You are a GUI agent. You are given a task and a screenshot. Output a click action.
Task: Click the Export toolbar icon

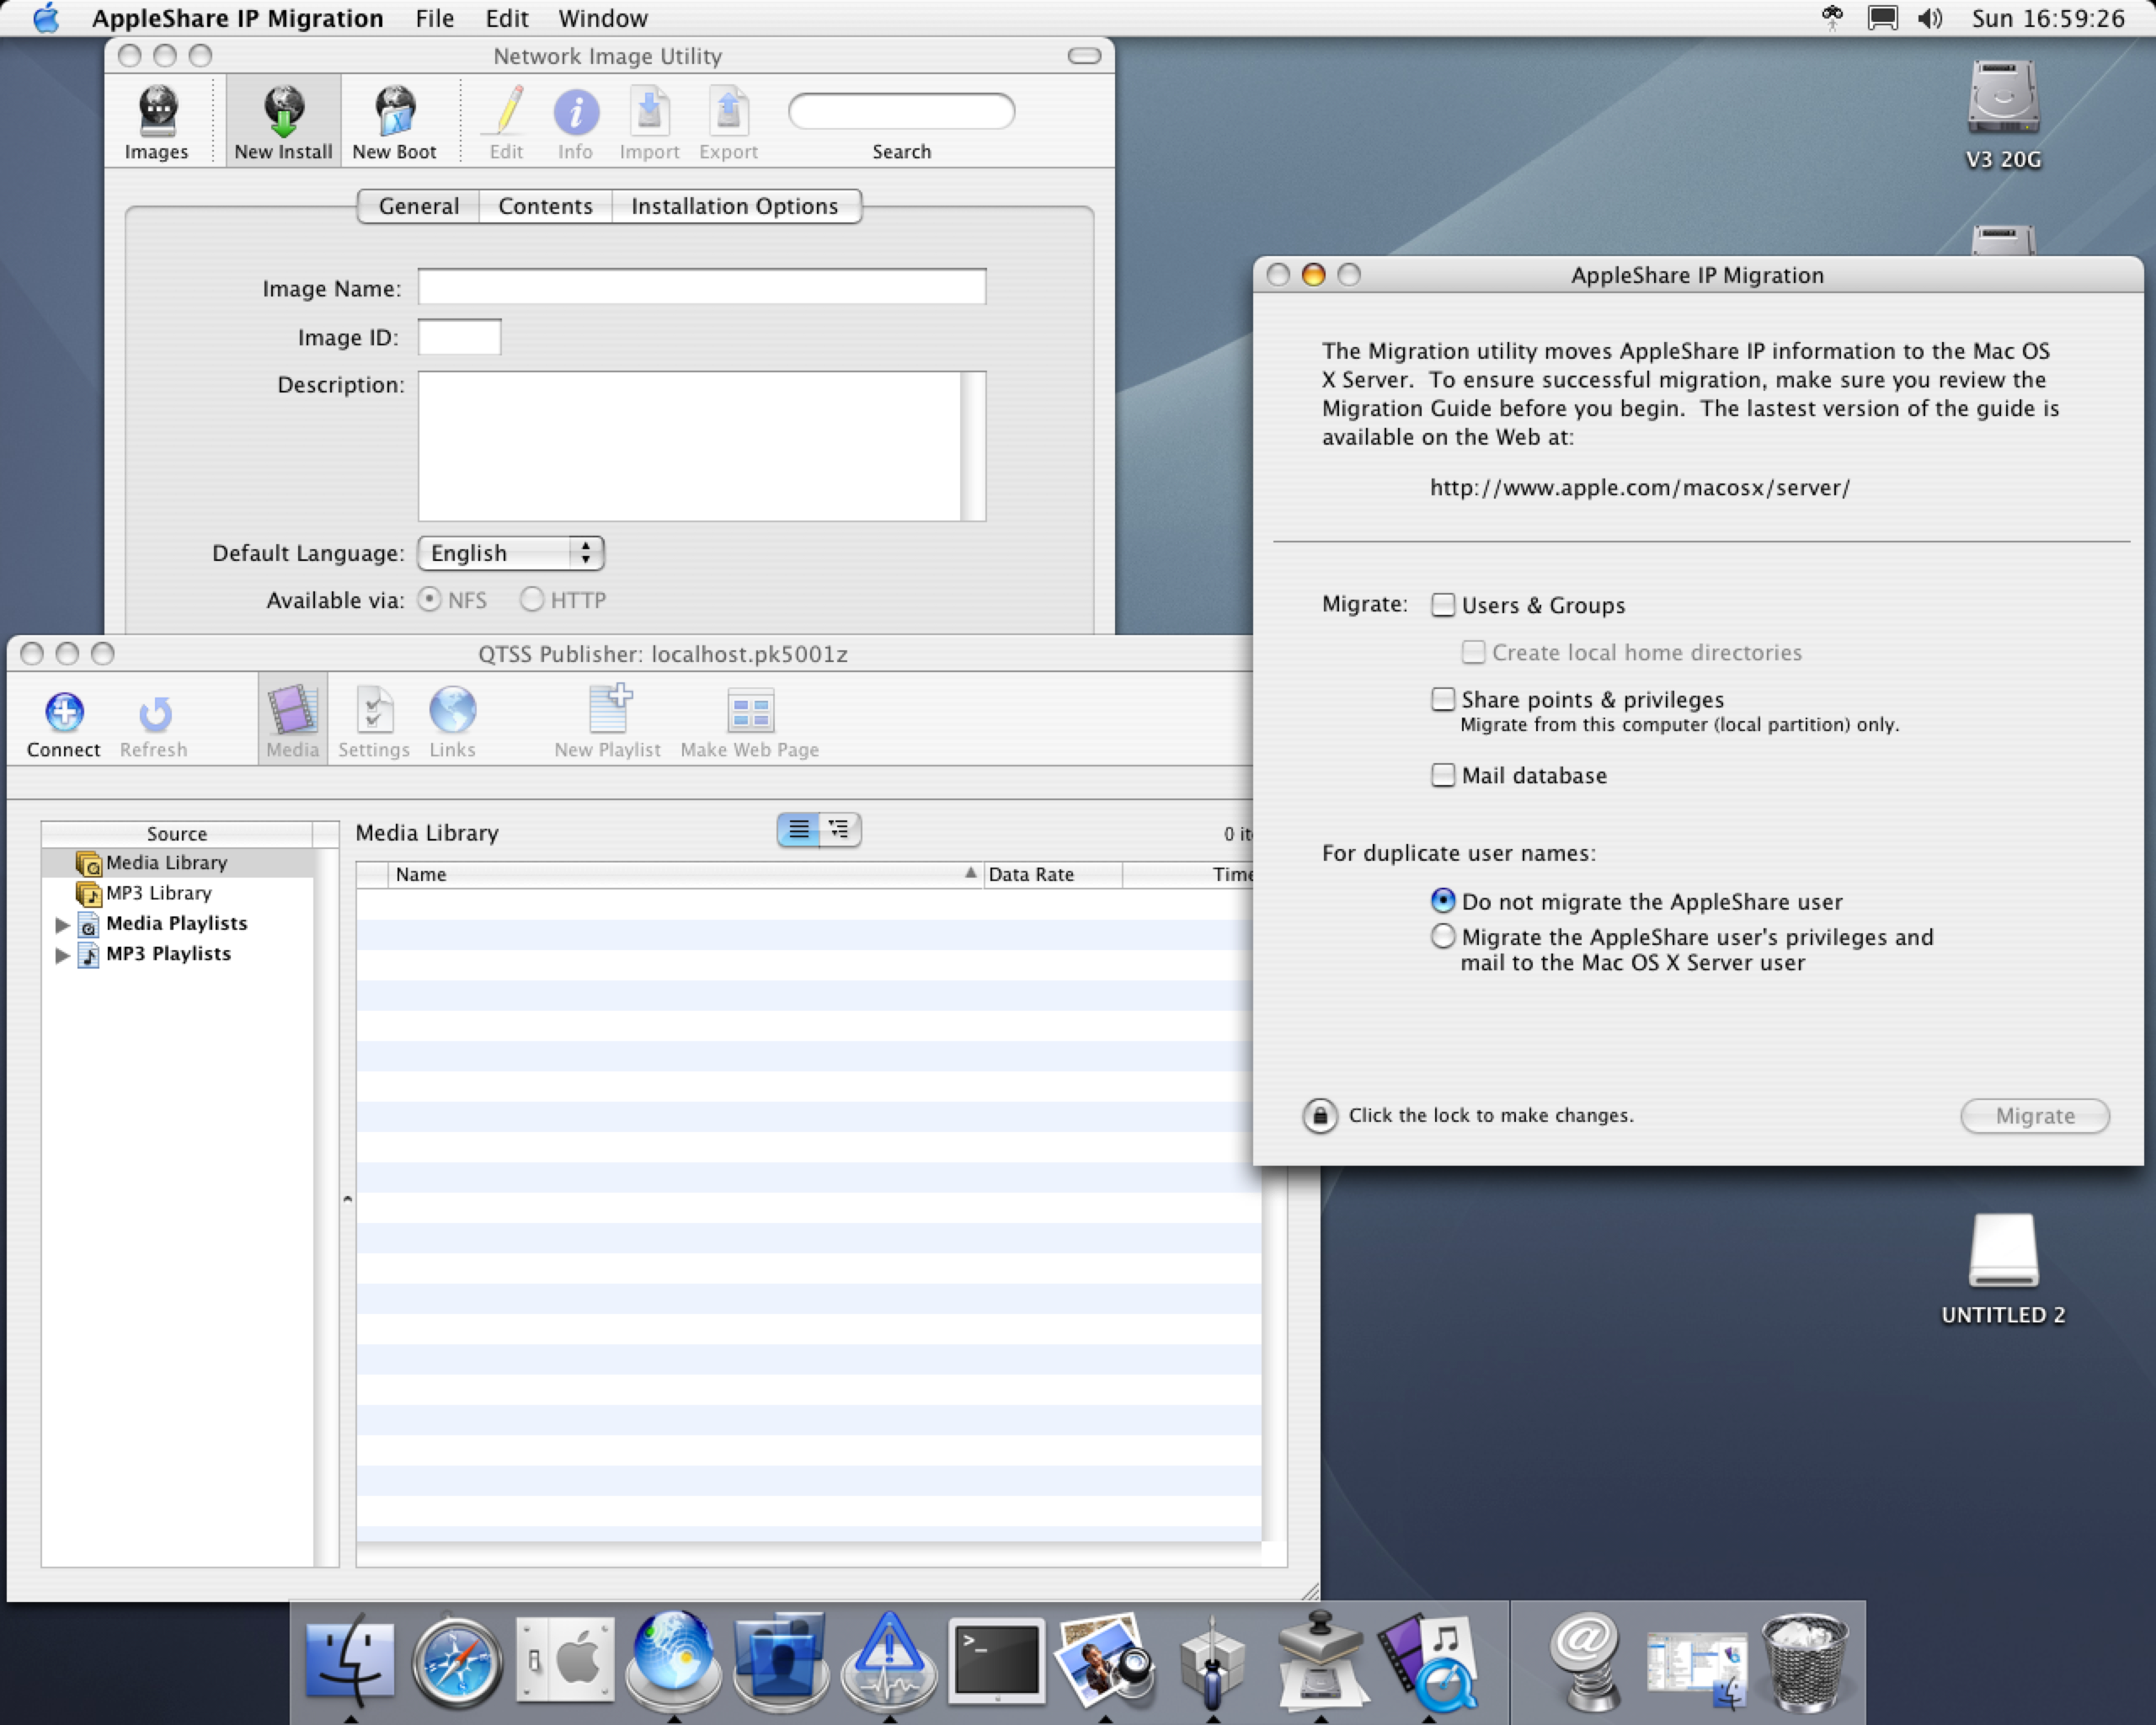coord(728,122)
